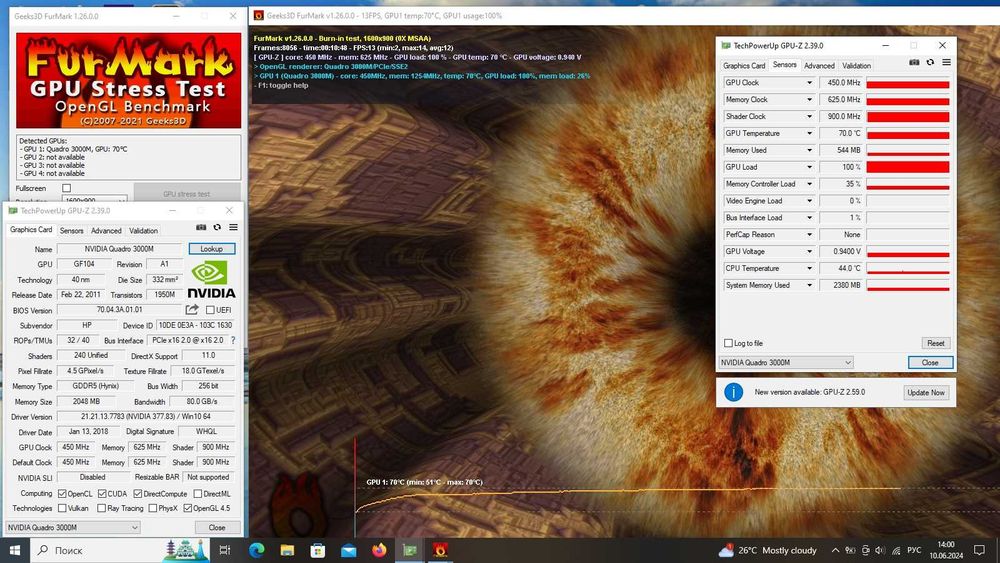Viewport: 1000px width, 563px height.
Task: Expand GPU Clock sensor dropdown
Action: click(809, 83)
